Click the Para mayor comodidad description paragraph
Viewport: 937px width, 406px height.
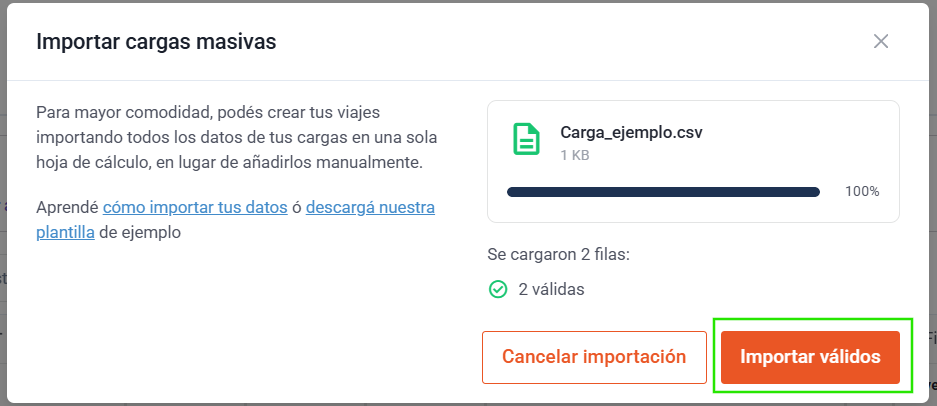237,138
